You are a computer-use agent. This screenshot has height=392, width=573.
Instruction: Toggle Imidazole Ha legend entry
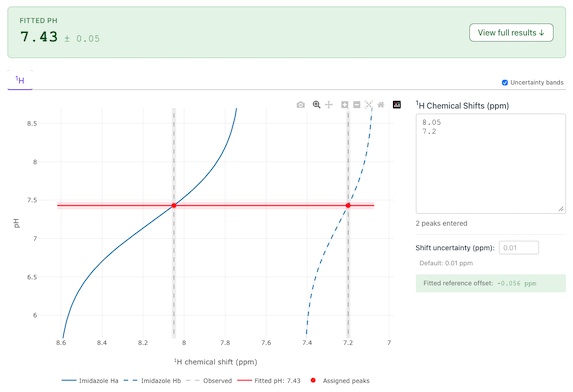(x=90, y=381)
